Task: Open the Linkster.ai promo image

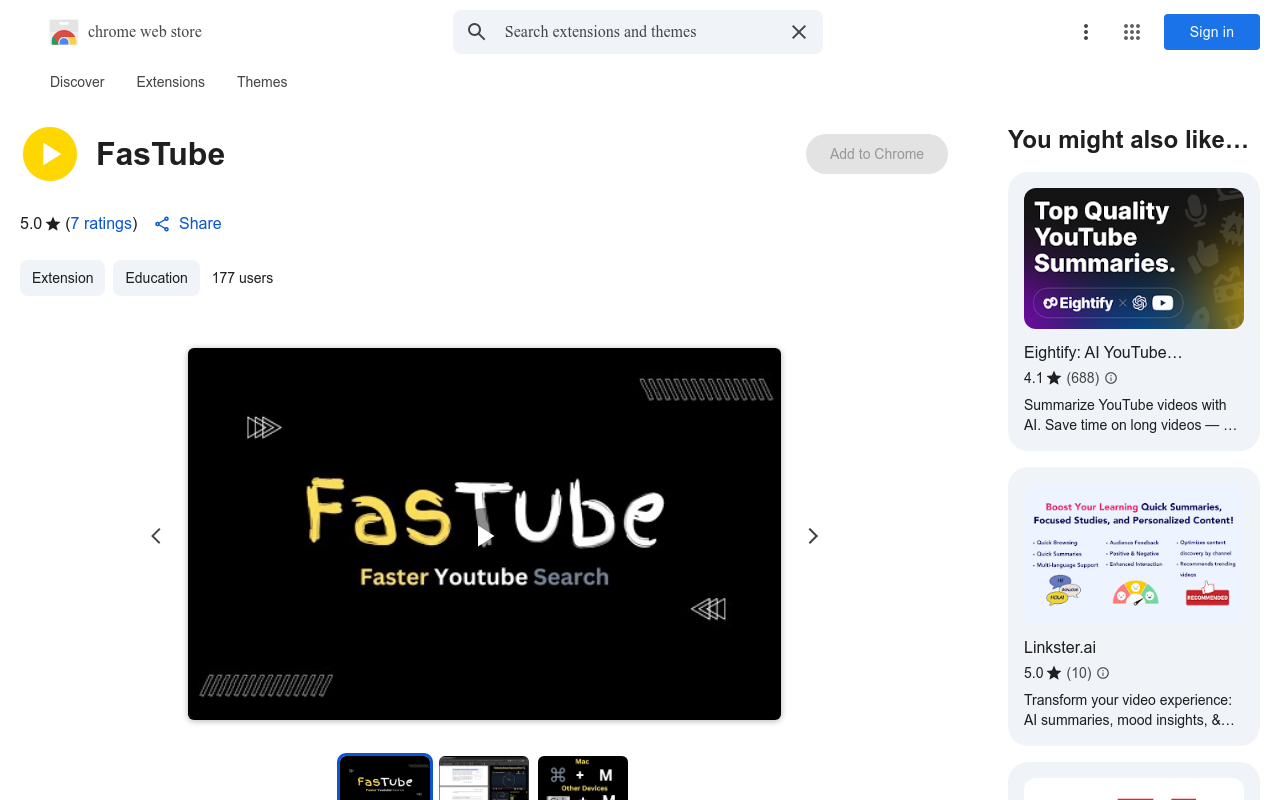Action: (1134, 554)
